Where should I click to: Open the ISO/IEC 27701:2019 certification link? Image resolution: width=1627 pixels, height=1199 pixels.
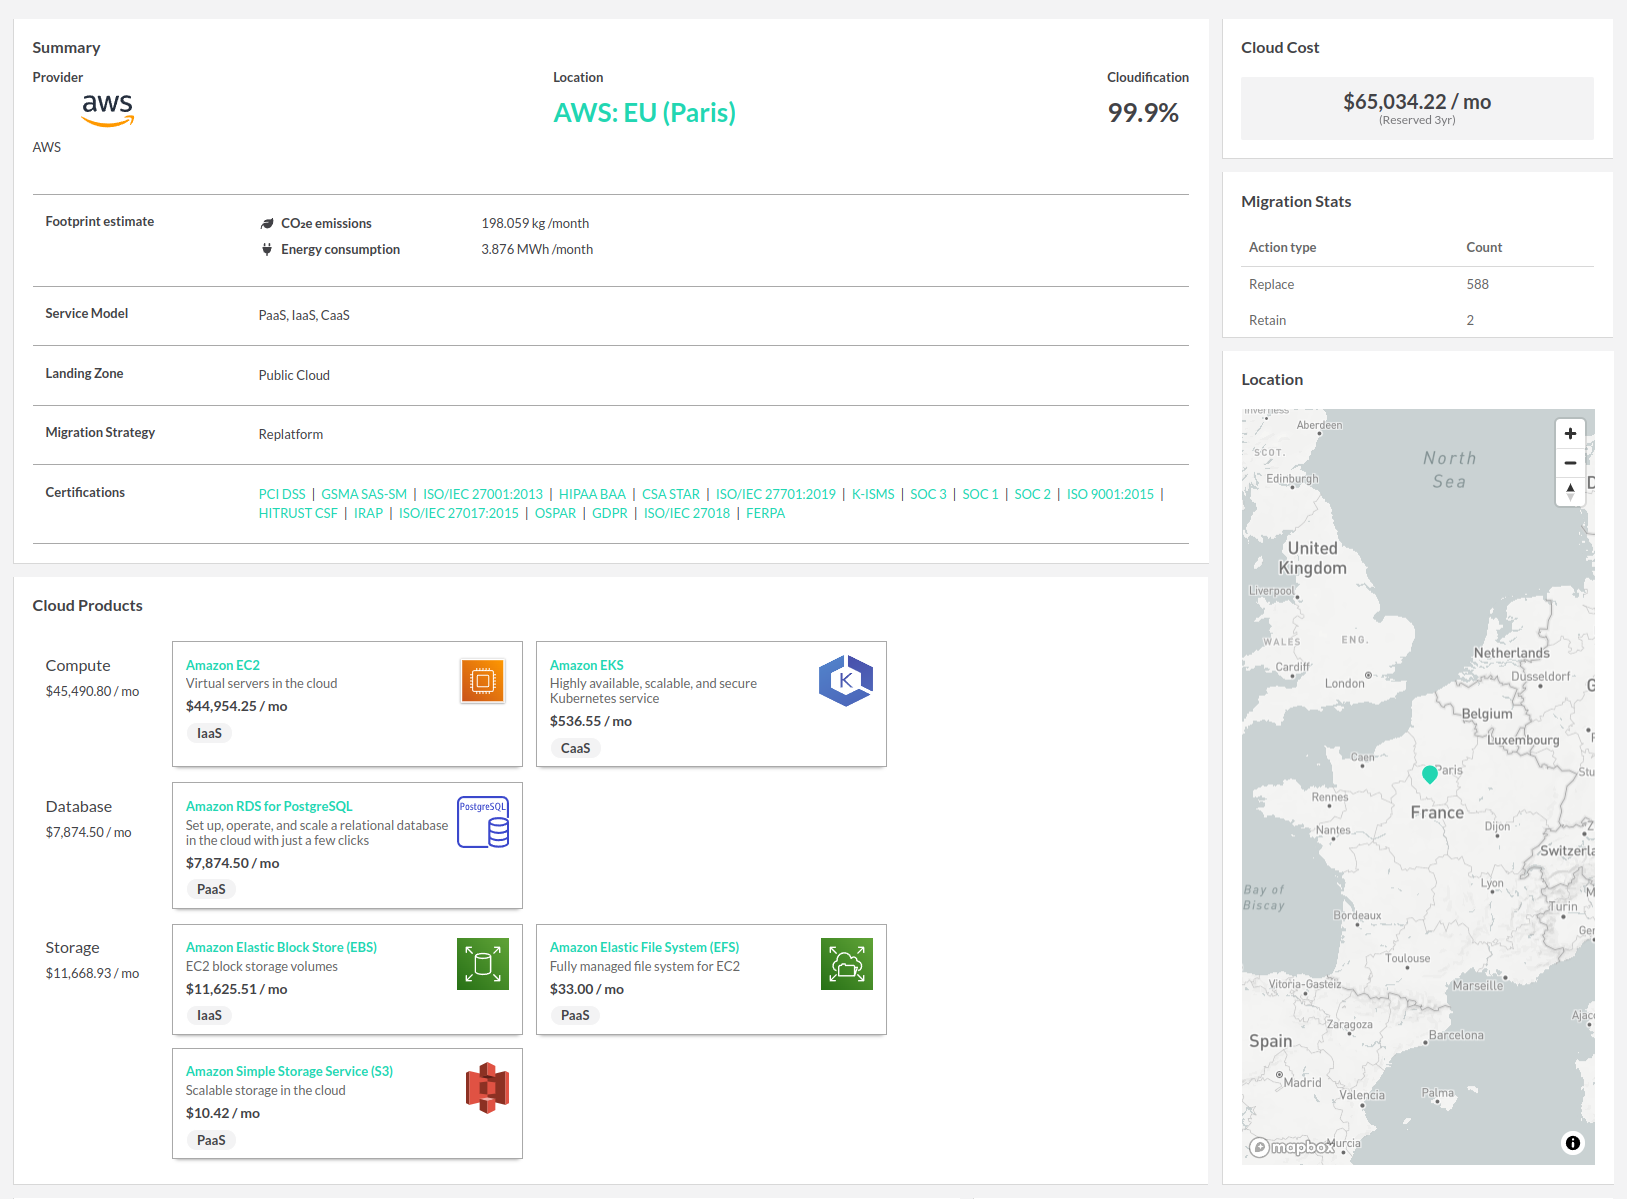776,494
